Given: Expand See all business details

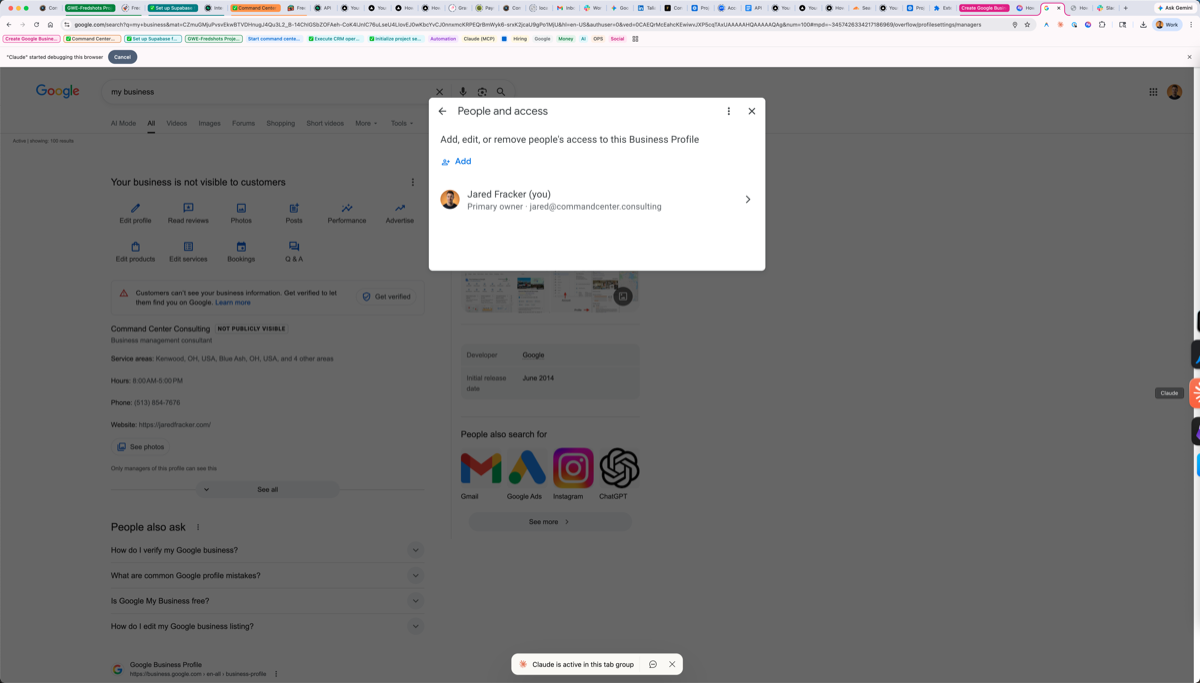Looking at the screenshot, I should (x=267, y=488).
